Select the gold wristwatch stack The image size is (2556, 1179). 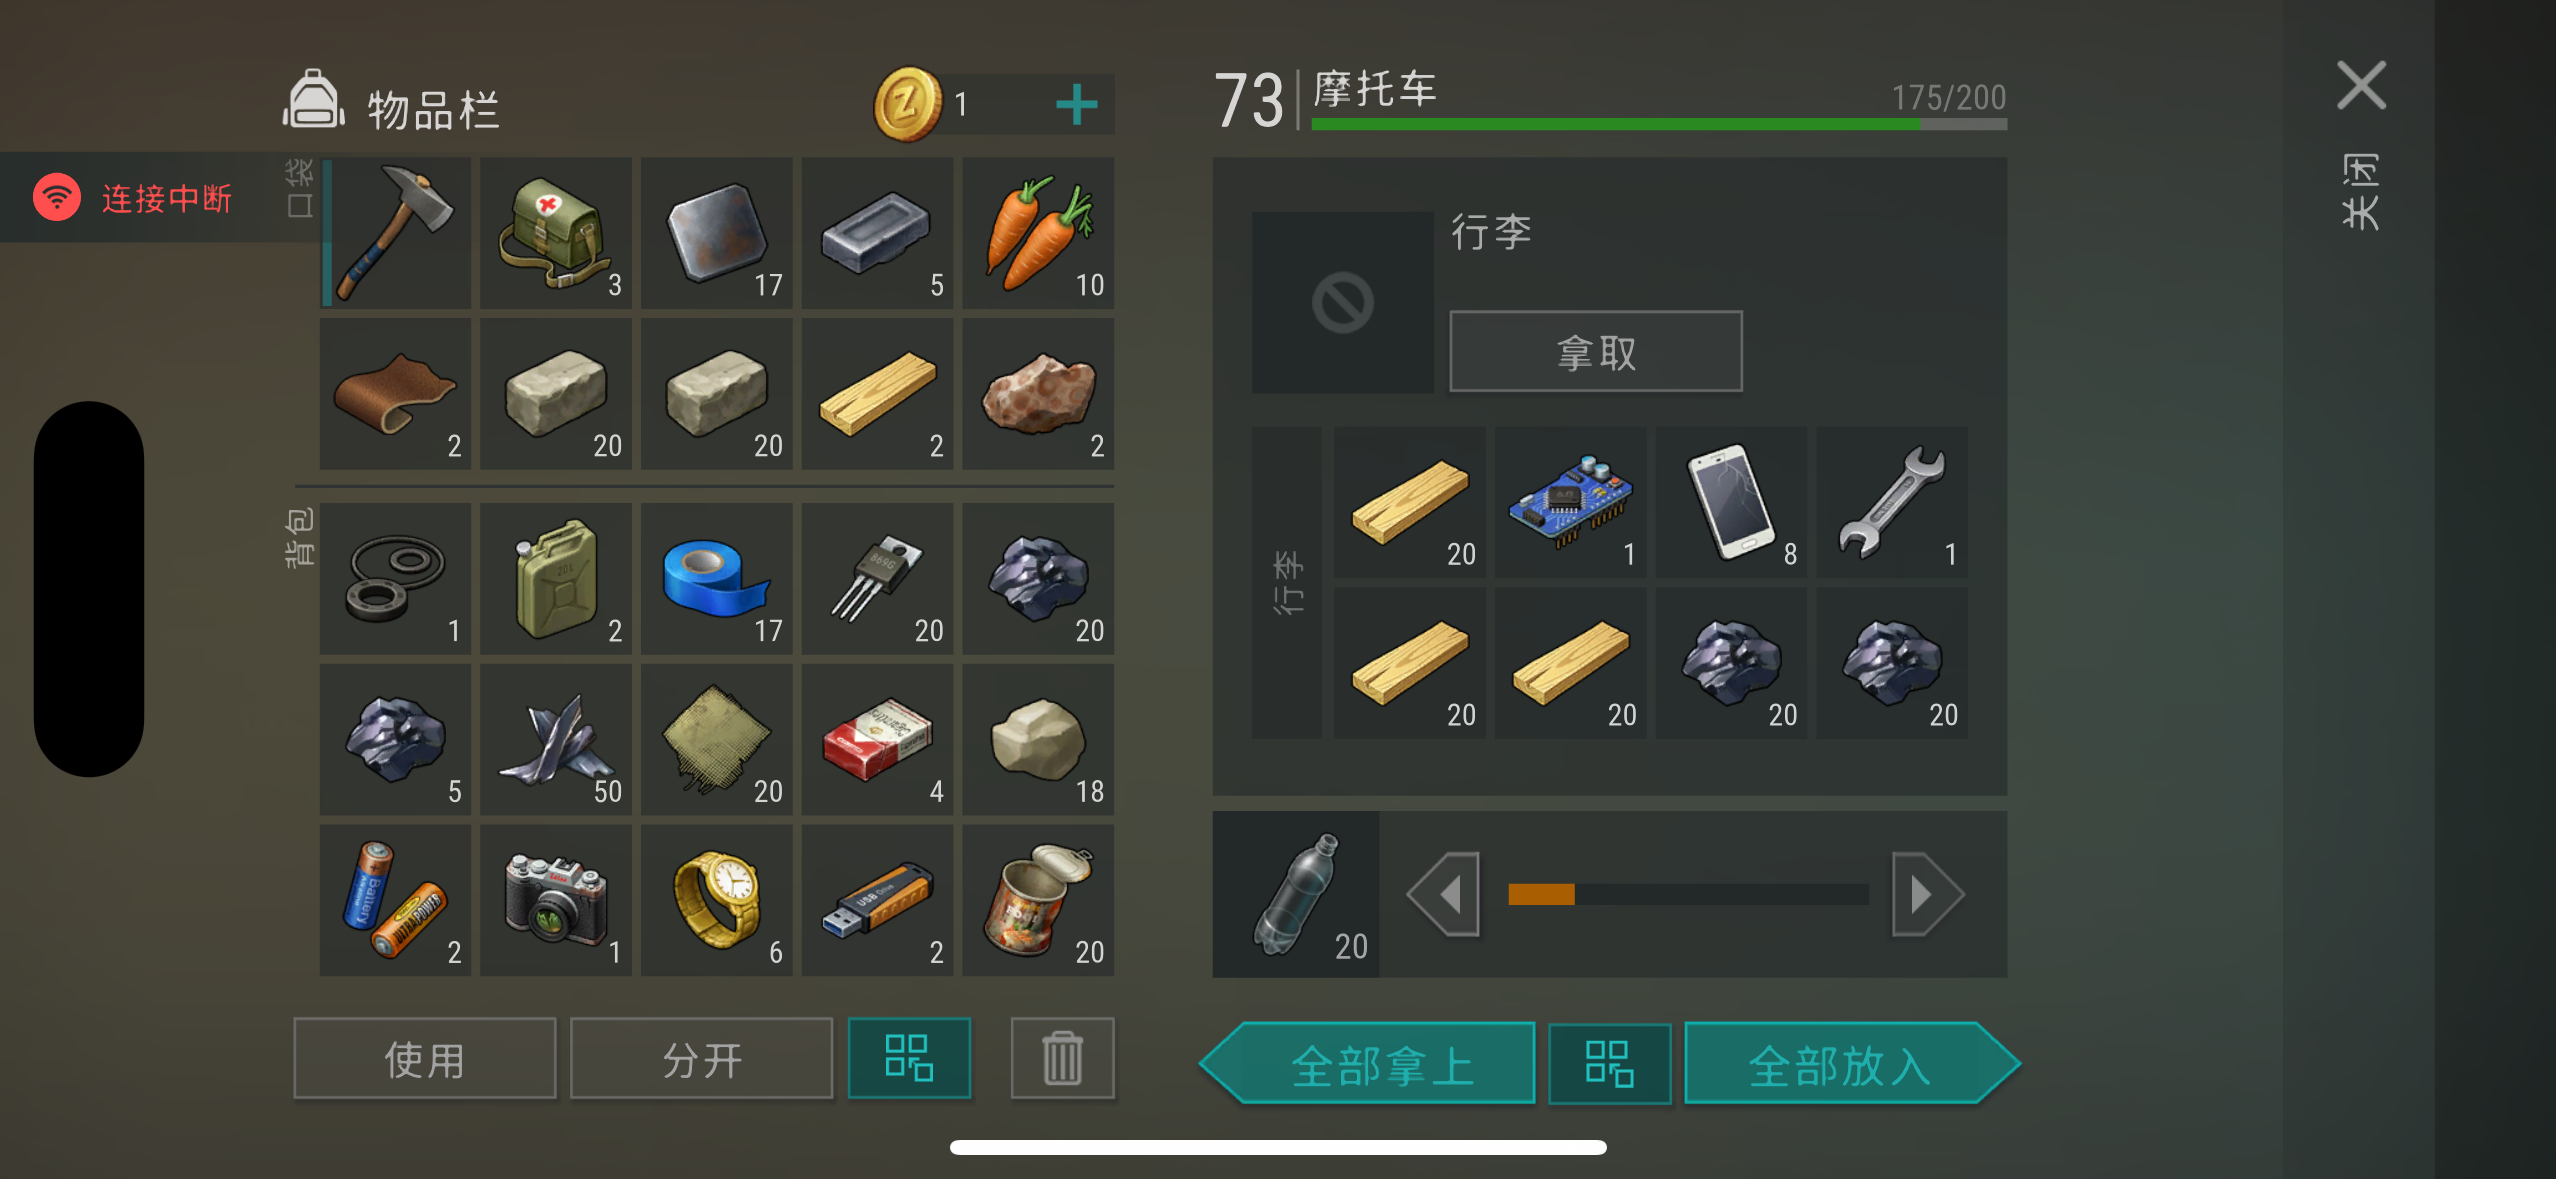pyautogui.click(x=717, y=900)
